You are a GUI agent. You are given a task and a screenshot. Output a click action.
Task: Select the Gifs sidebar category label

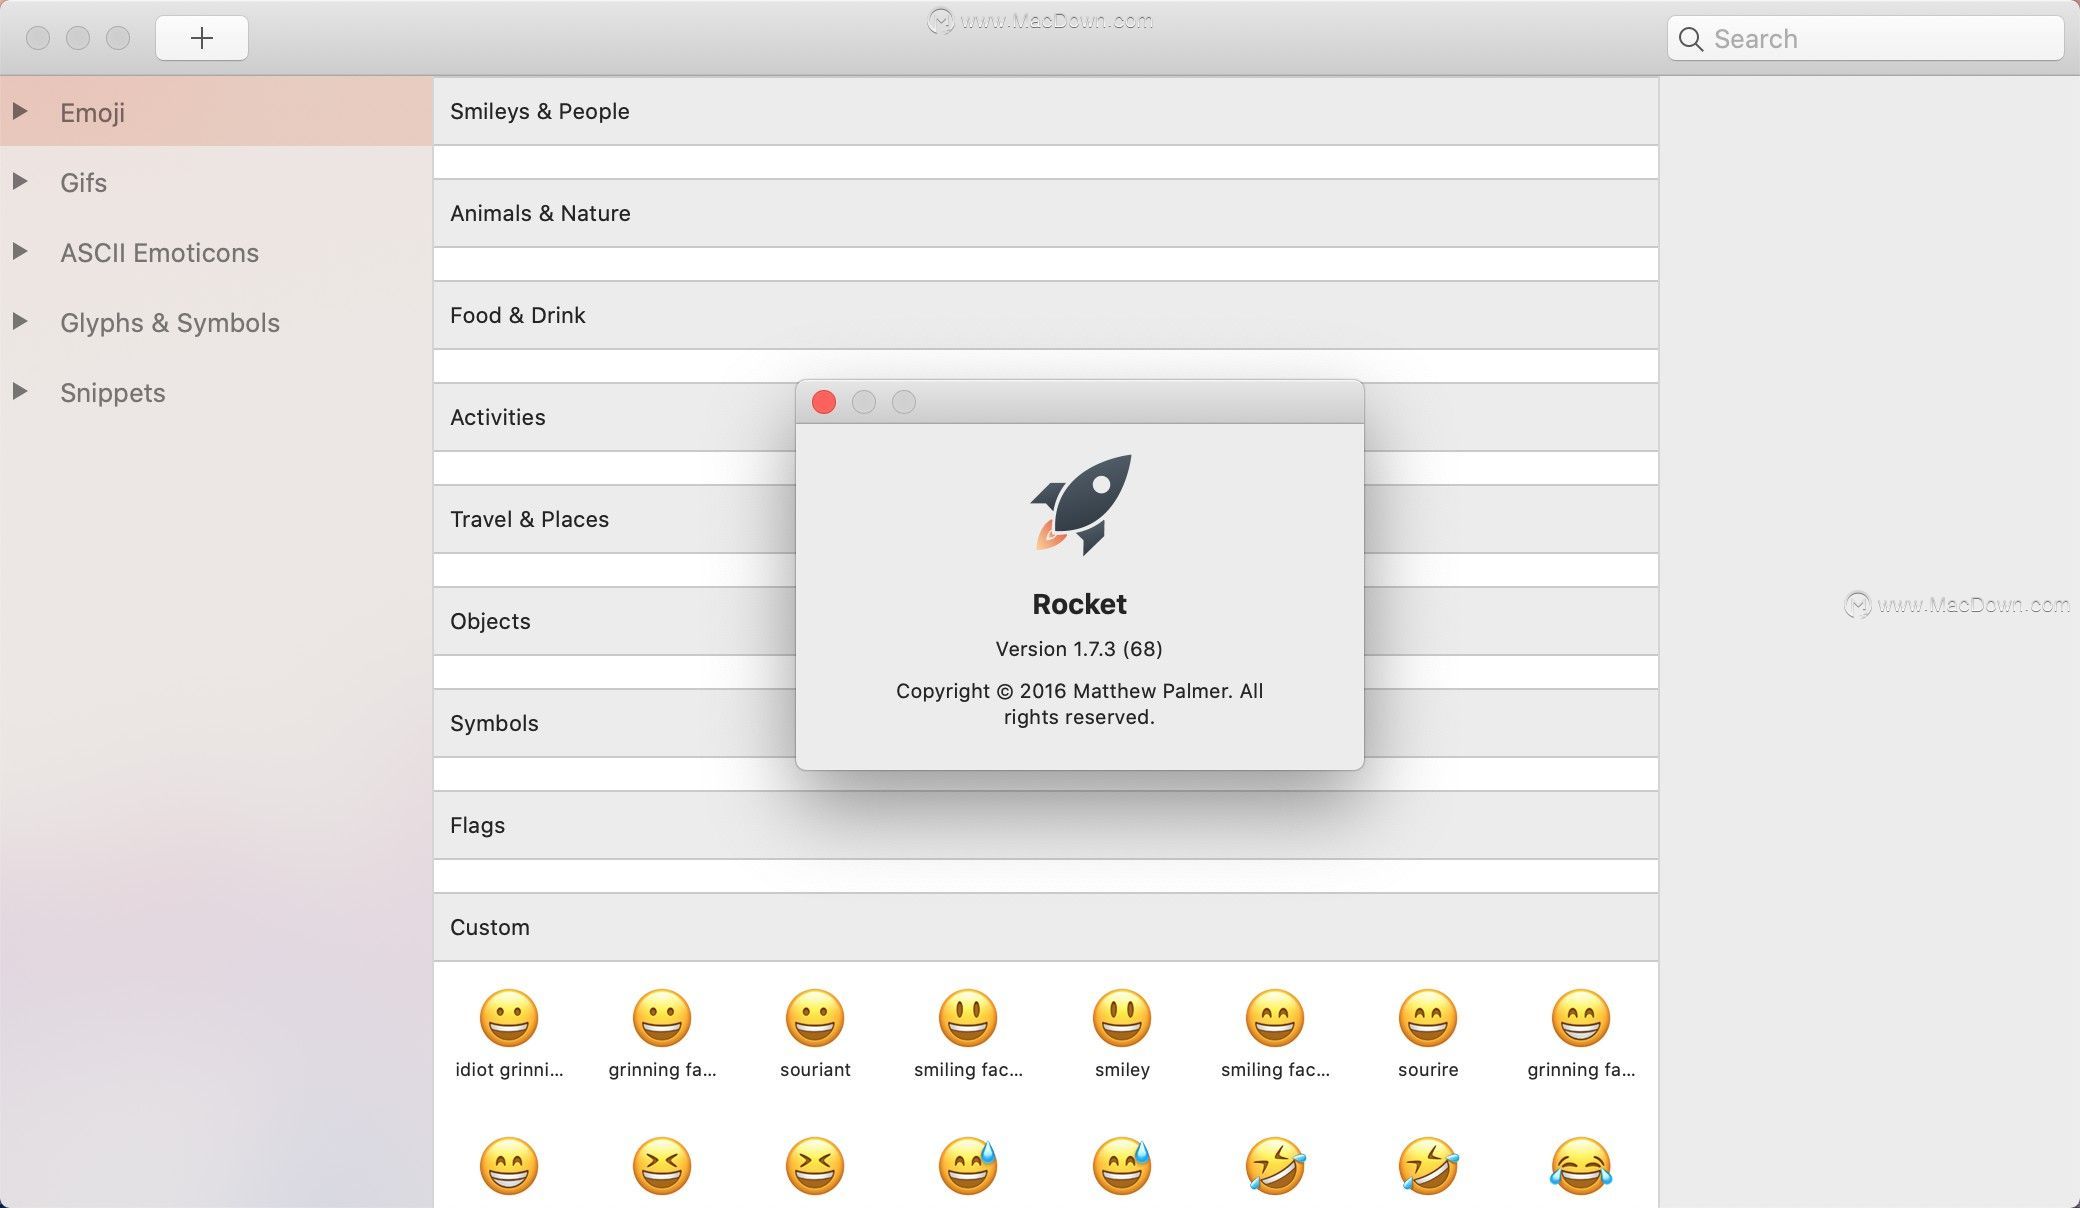[83, 183]
